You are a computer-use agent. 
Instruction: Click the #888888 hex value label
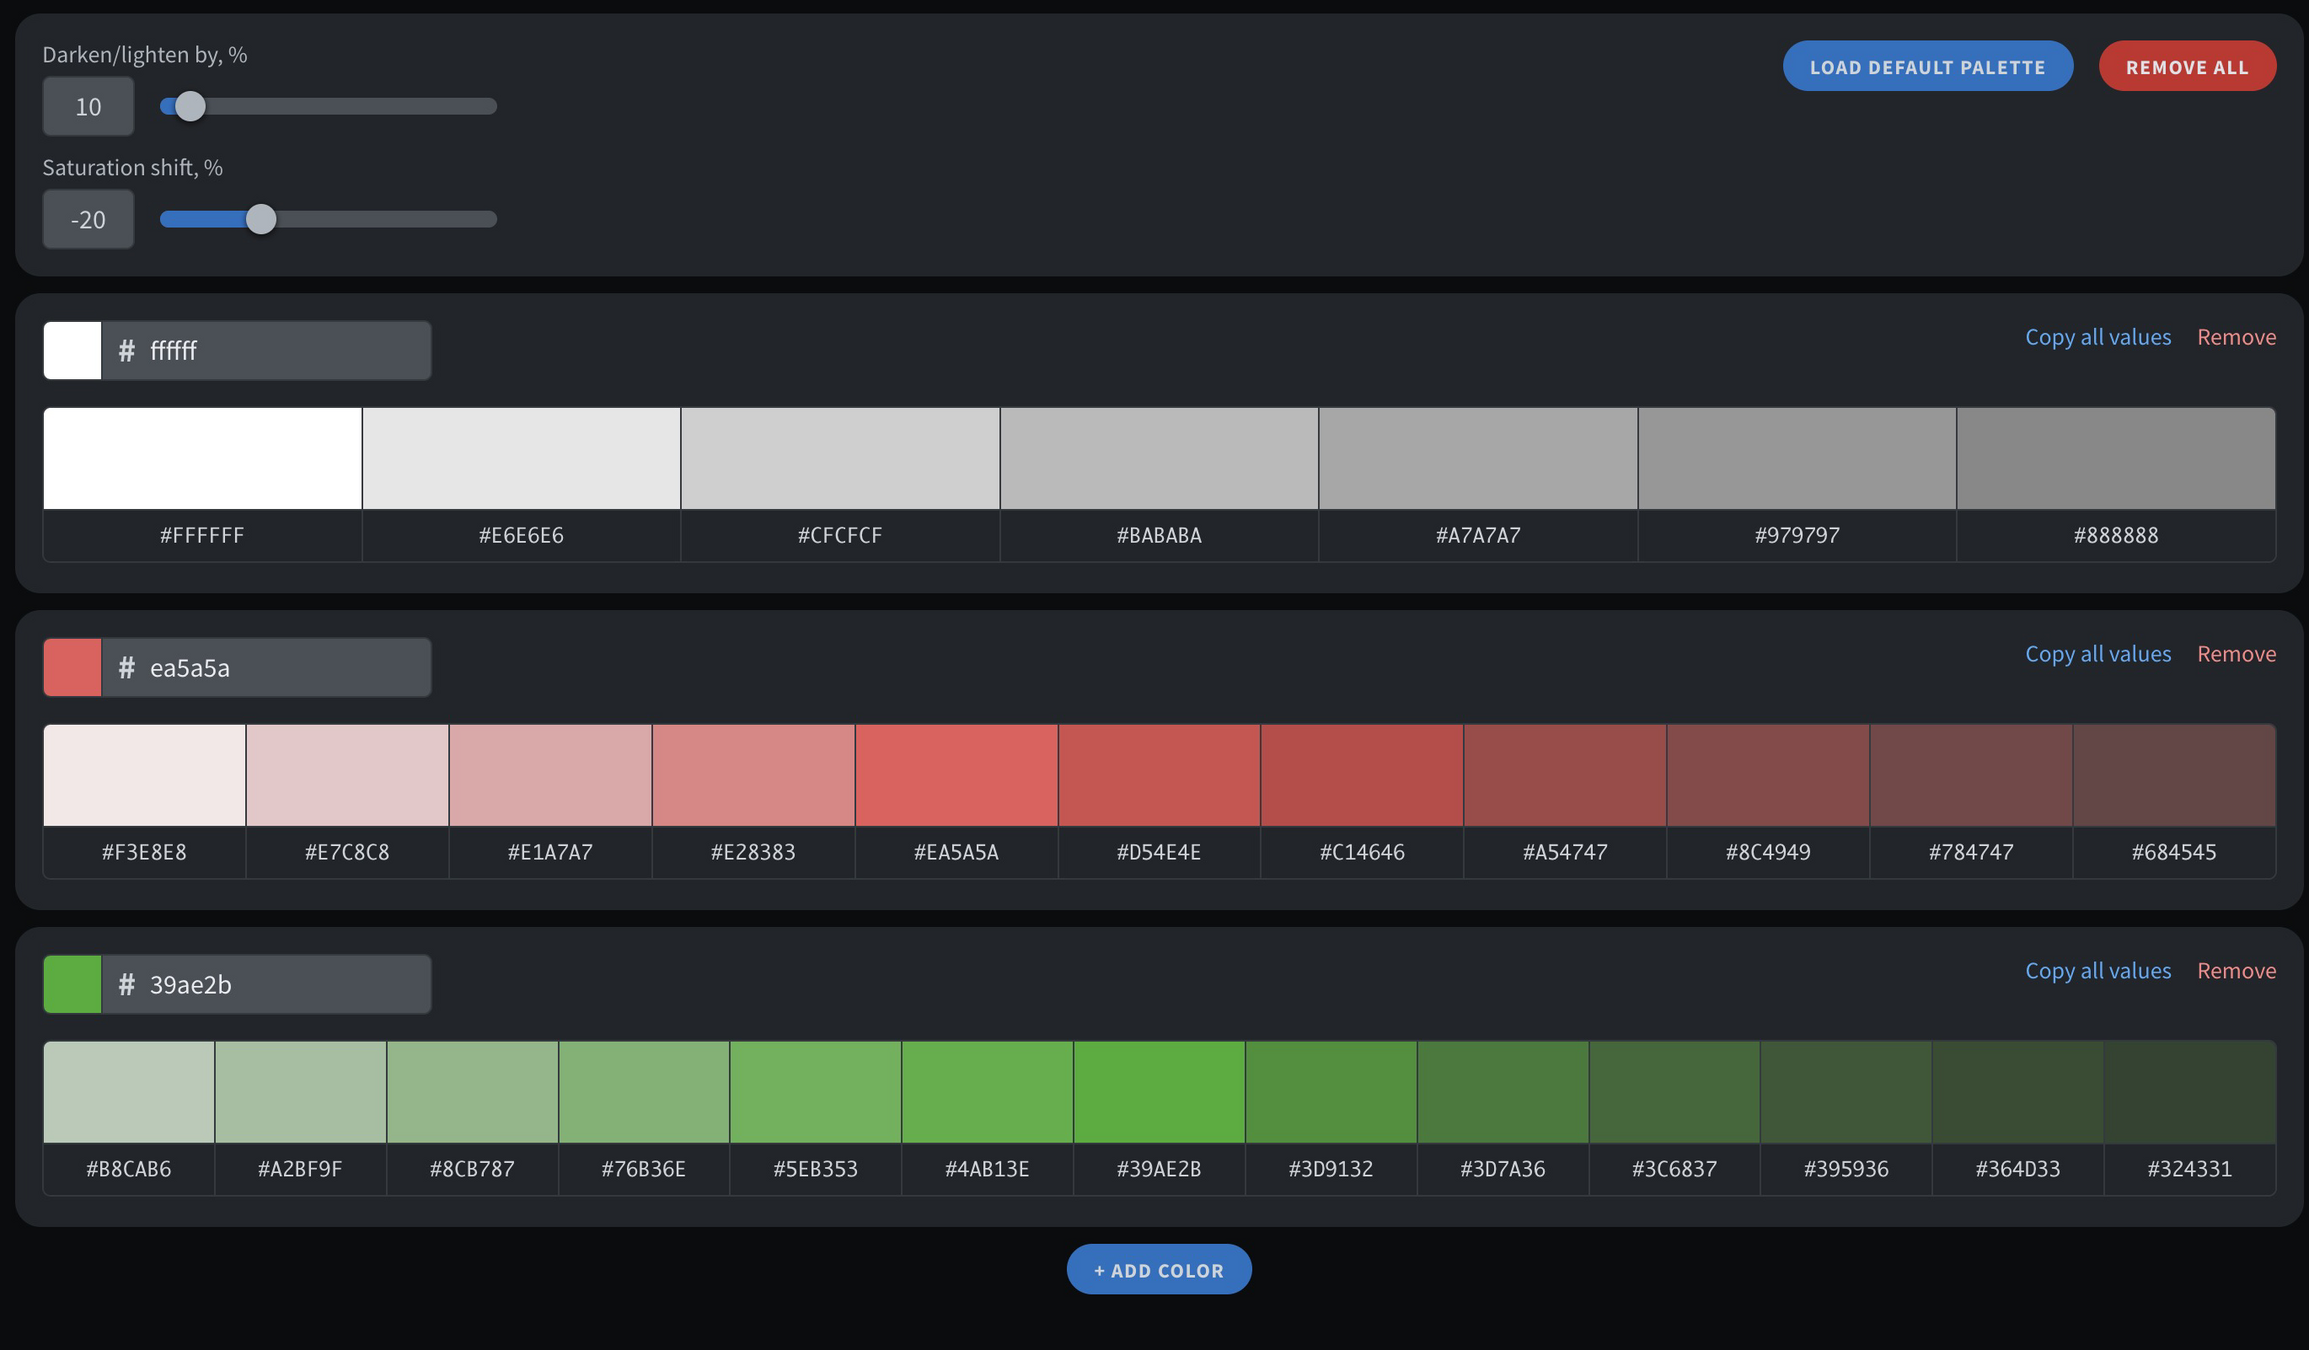pyautogui.click(x=2115, y=535)
